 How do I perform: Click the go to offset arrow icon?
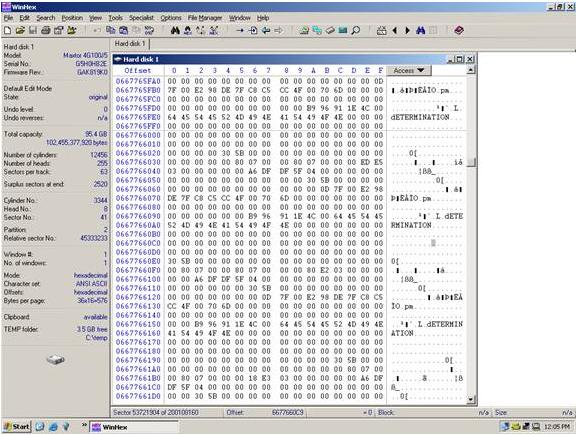pyautogui.click(x=240, y=31)
